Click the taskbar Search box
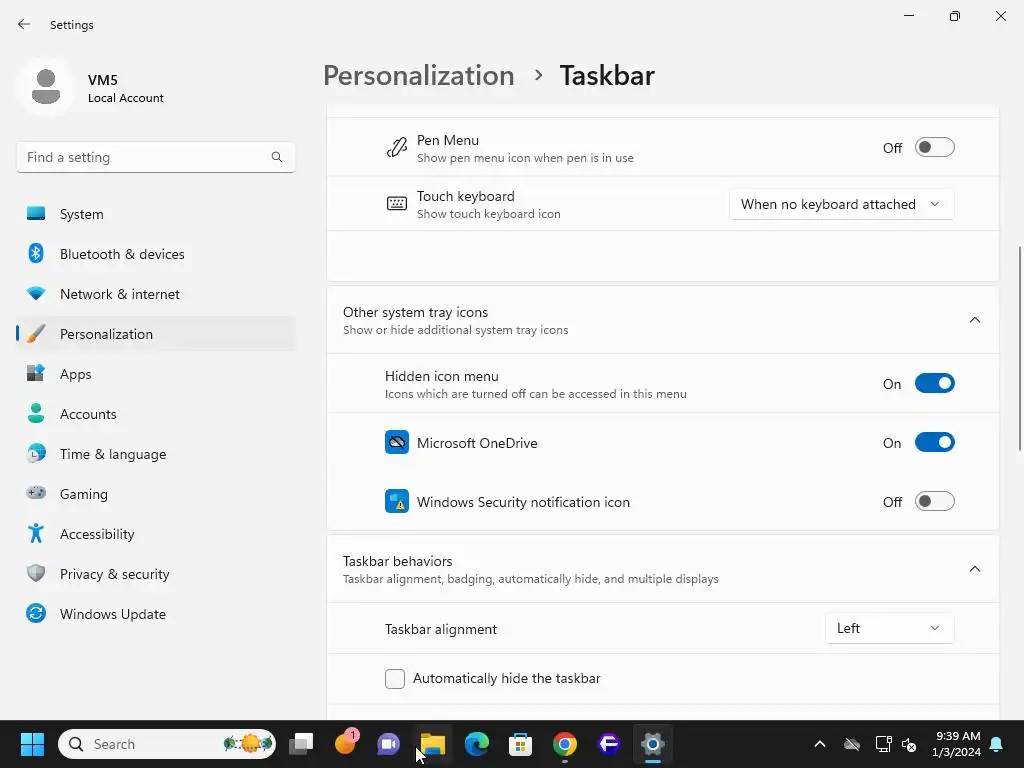This screenshot has height=768, width=1024. pos(167,744)
